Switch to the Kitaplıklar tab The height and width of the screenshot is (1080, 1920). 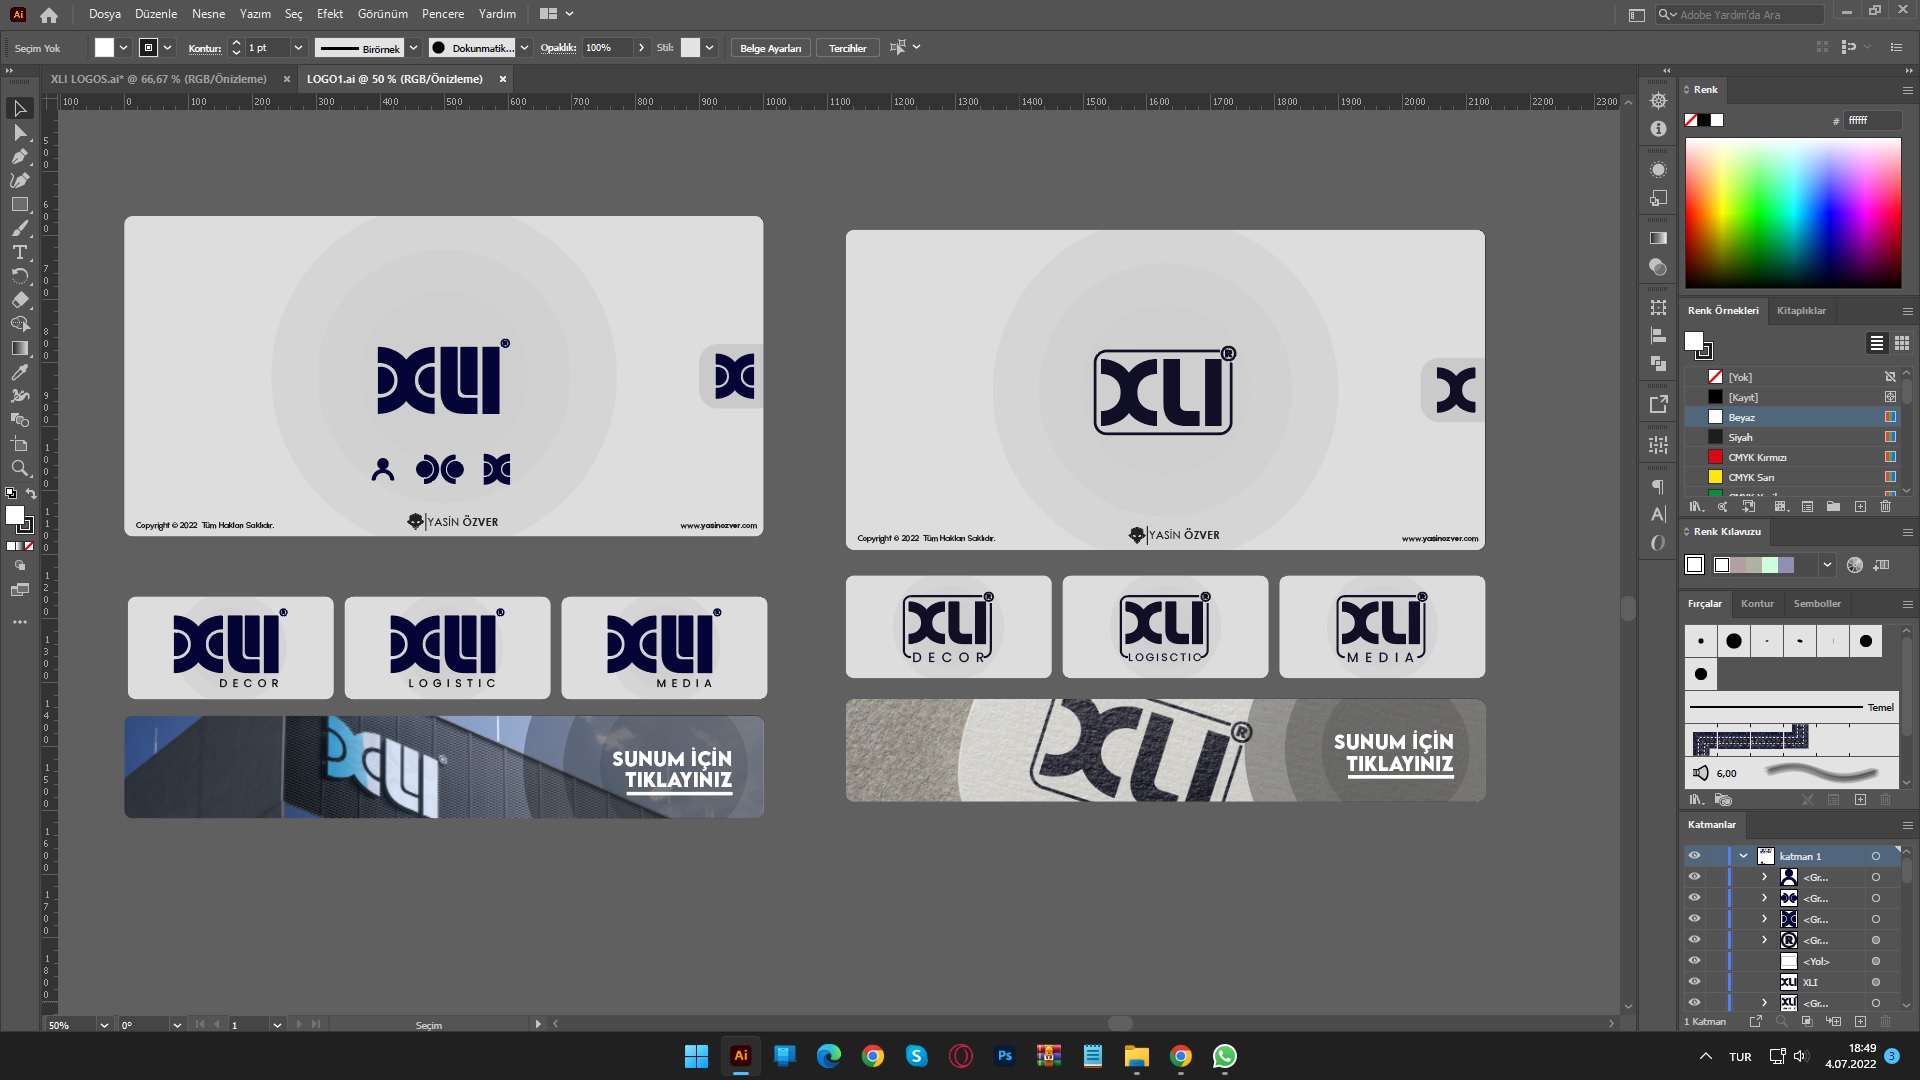1801,311
